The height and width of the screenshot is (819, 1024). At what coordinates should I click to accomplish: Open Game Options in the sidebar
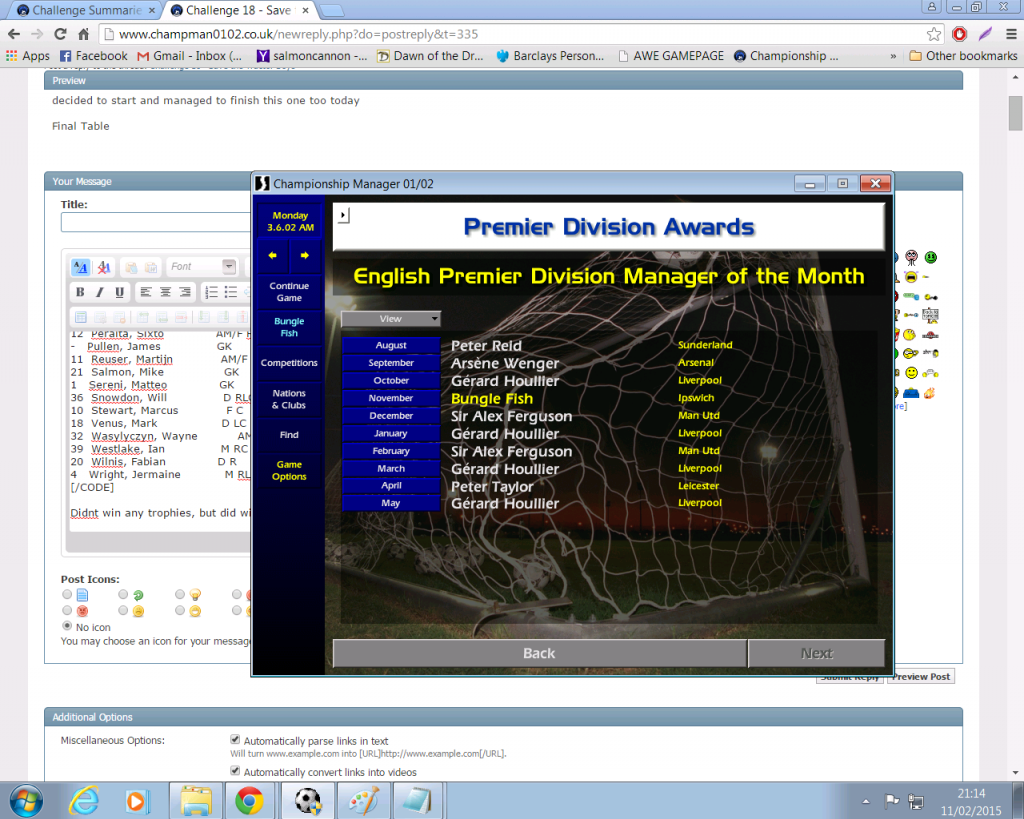click(289, 470)
